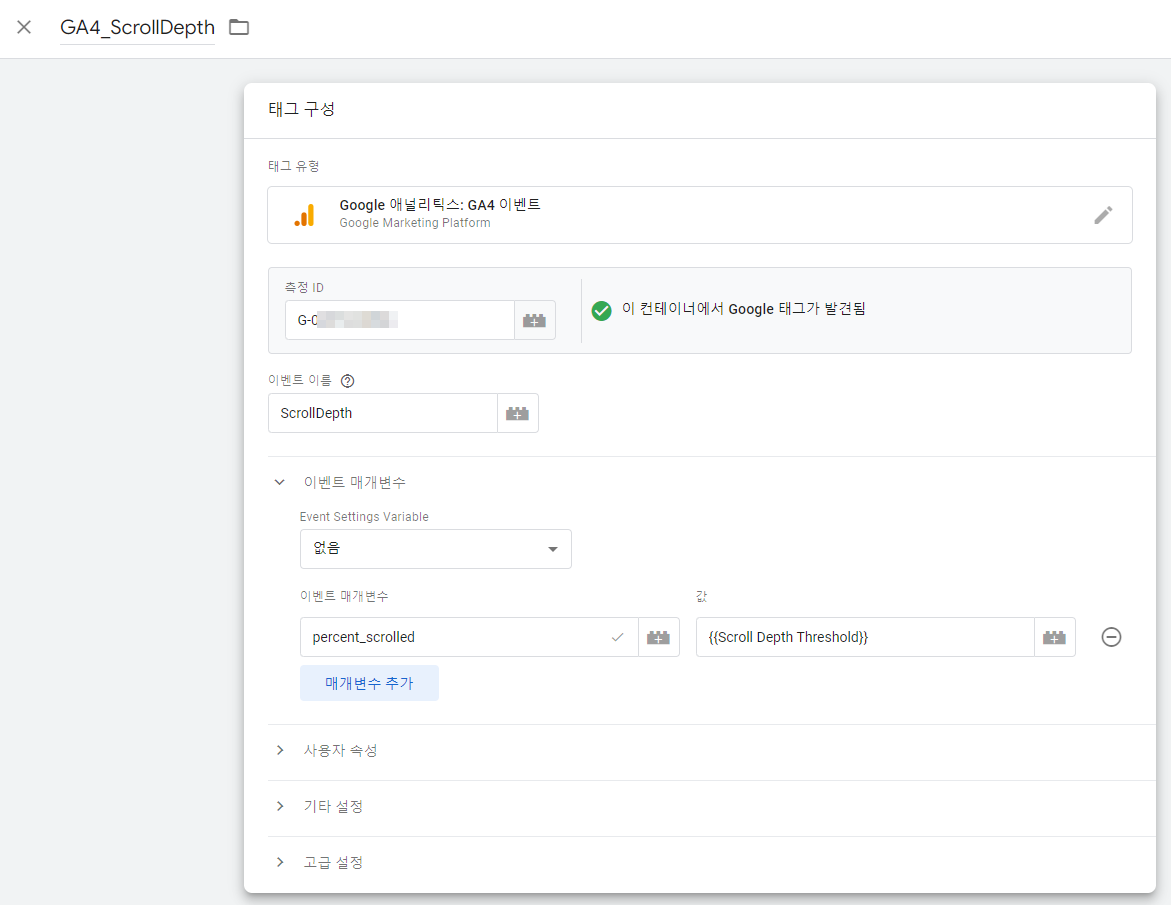
Task: Click the ScrollDepth event name field
Action: (x=382, y=413)
